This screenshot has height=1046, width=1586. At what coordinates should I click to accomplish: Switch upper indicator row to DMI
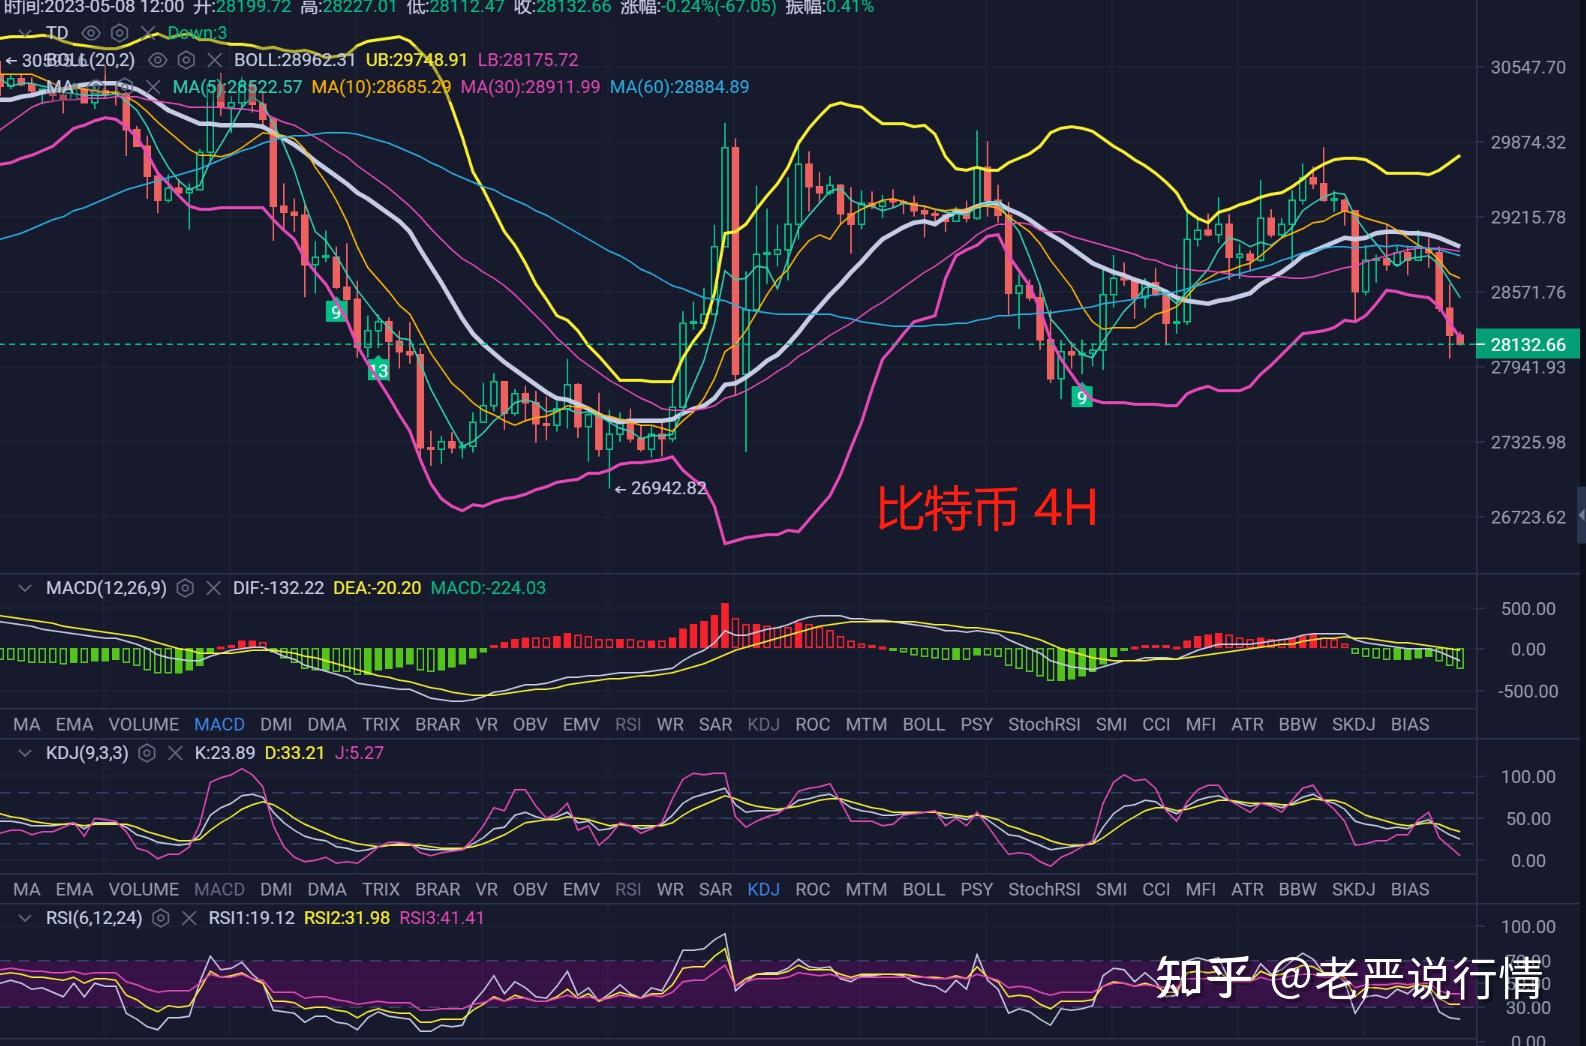(276, 724)
